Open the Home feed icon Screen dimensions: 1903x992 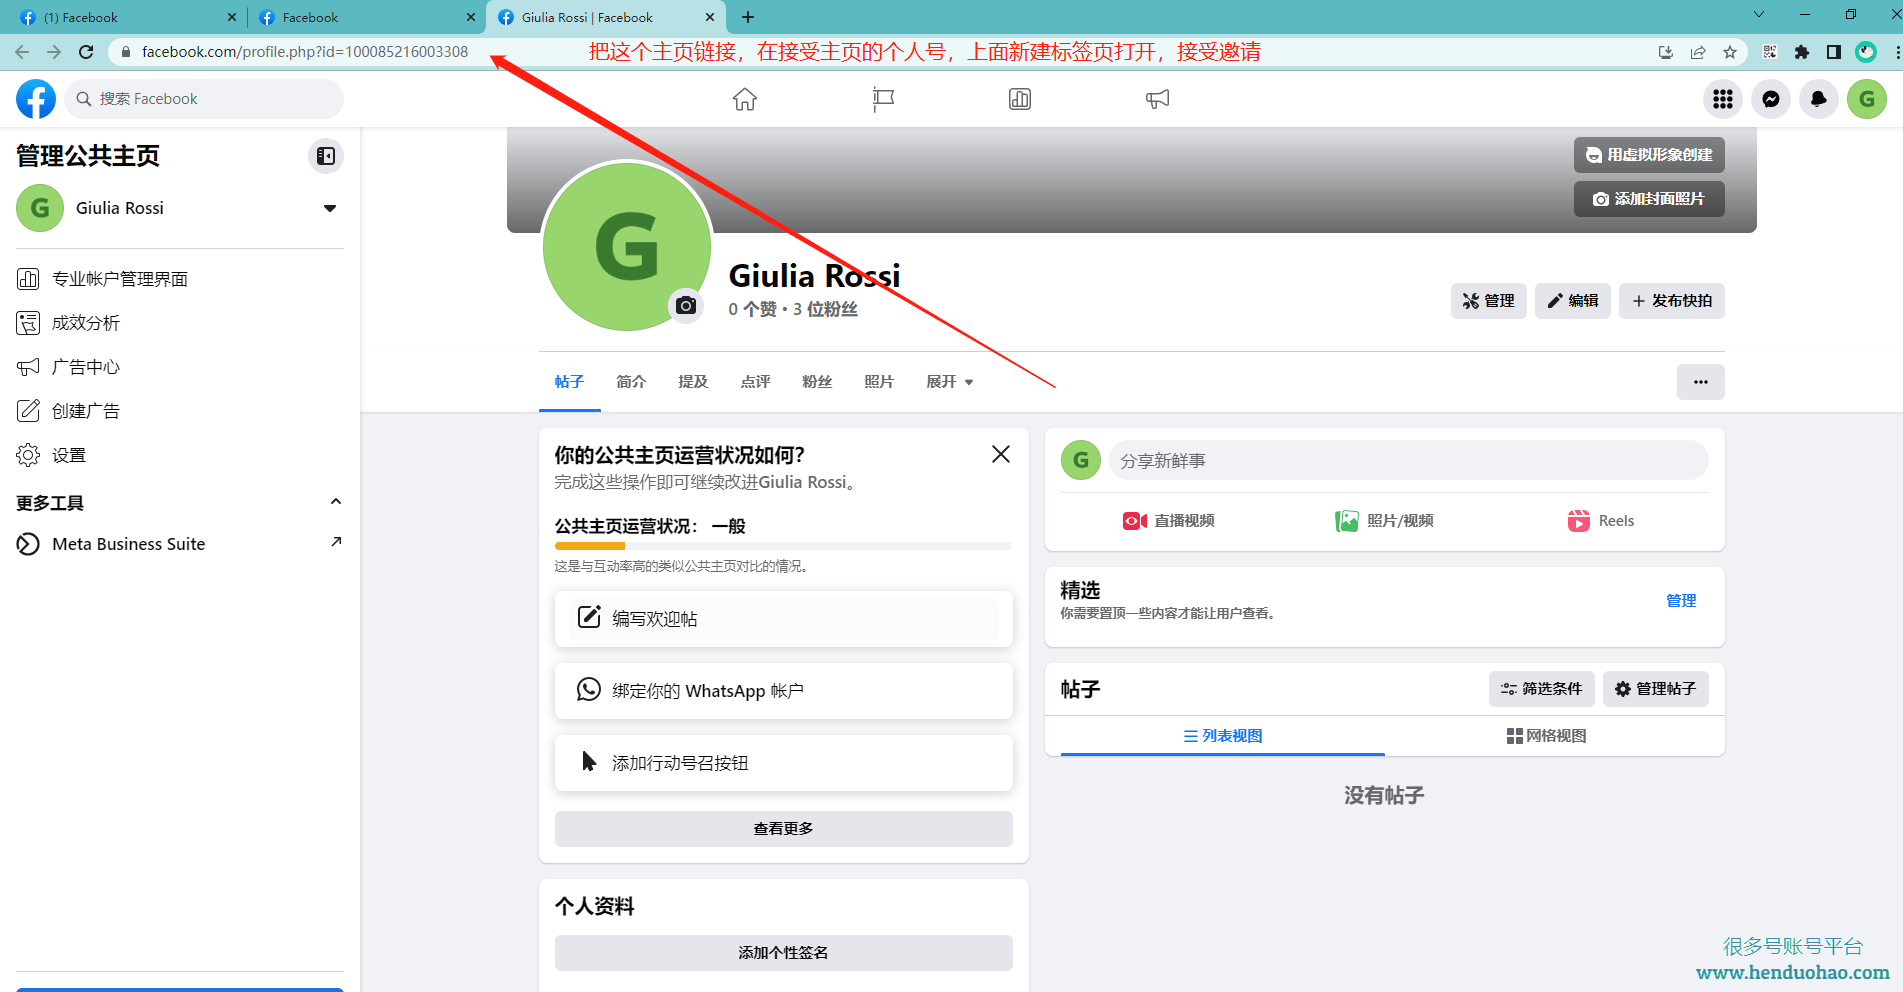pos(745,99)
